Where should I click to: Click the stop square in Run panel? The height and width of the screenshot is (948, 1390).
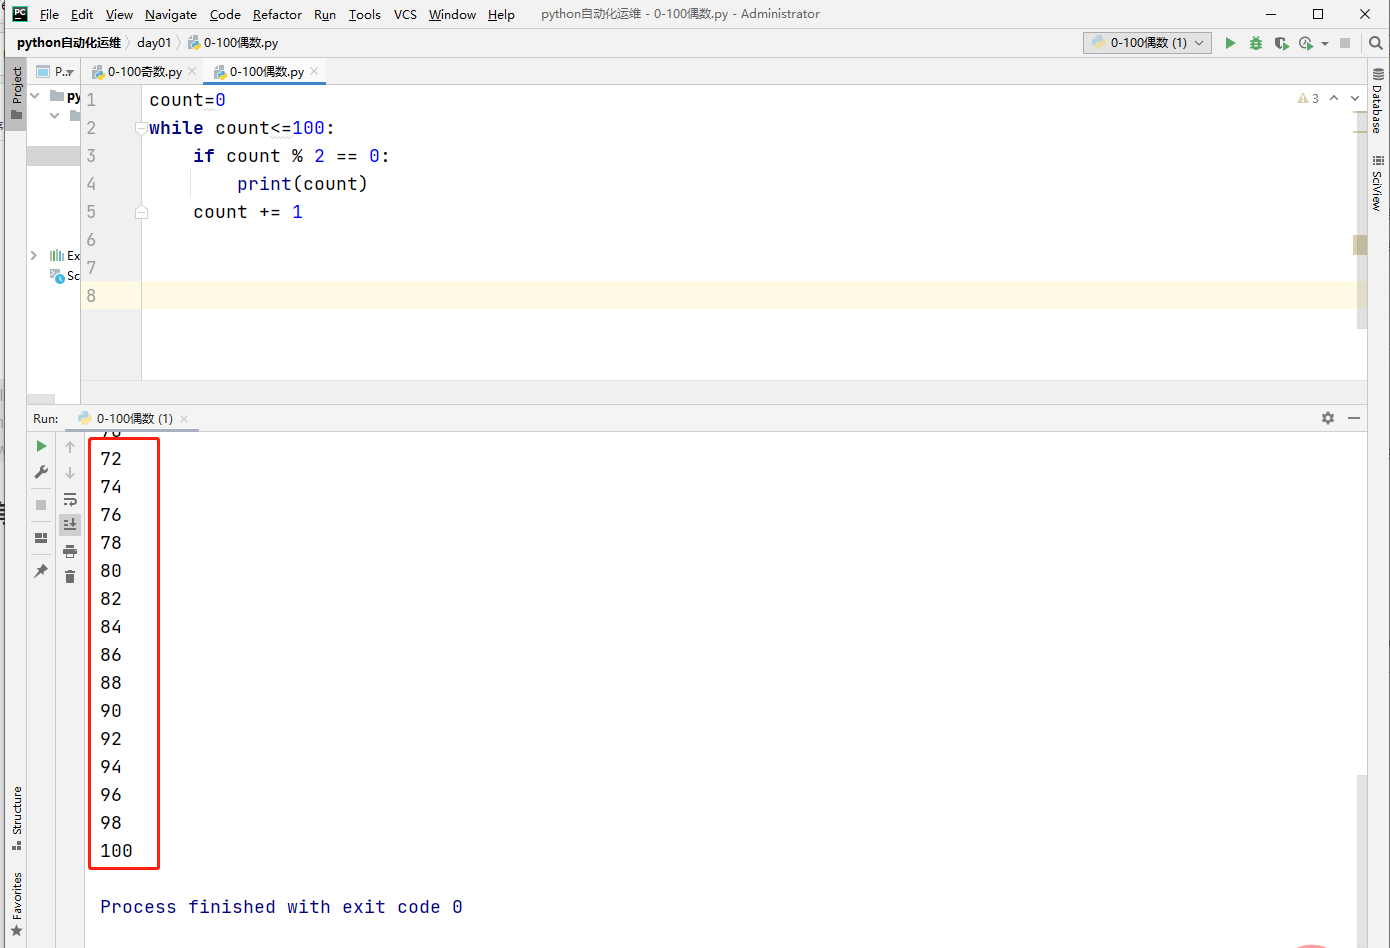coord(41,505)
